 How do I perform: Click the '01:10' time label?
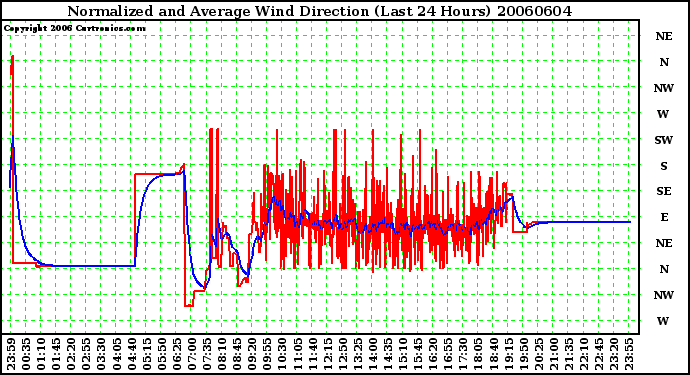tap(41, 354)
